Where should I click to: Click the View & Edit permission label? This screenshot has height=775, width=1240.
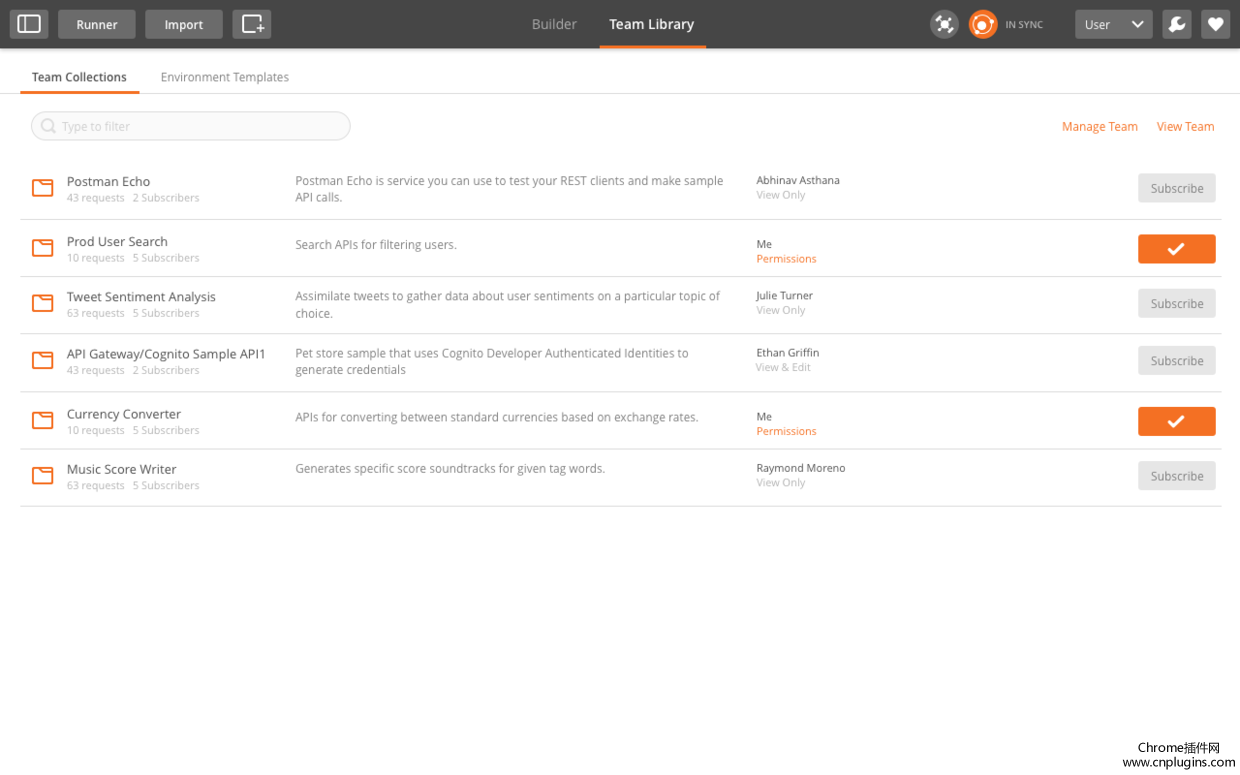[x=783, y=367]
